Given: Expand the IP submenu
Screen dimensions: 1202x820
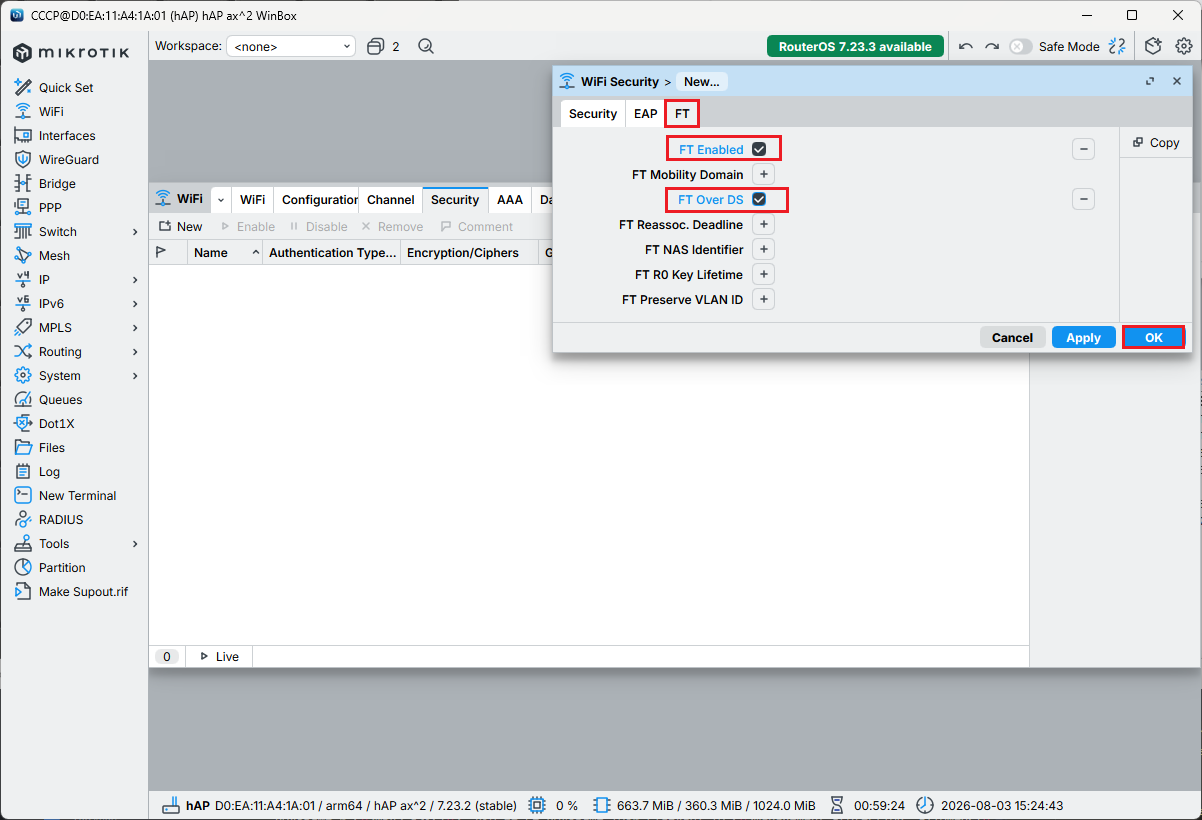Looking at the screenshot, I should tap(135, 279).
